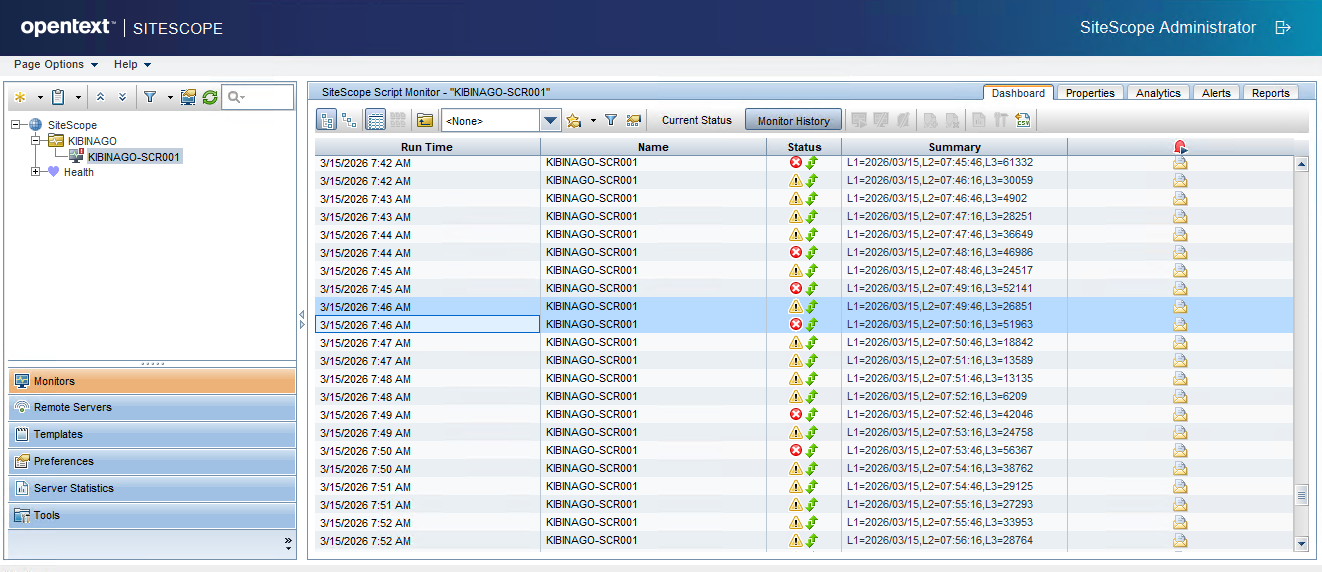Open the favorites star dropdown arrow

593,121
